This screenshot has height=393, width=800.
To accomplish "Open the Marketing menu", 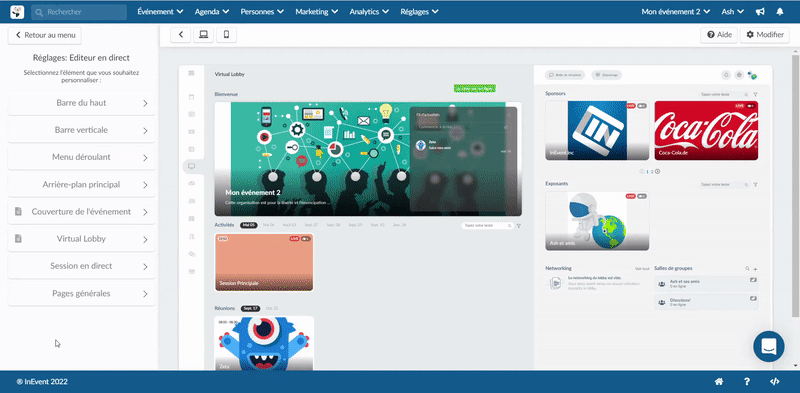I will coord(316,11).
